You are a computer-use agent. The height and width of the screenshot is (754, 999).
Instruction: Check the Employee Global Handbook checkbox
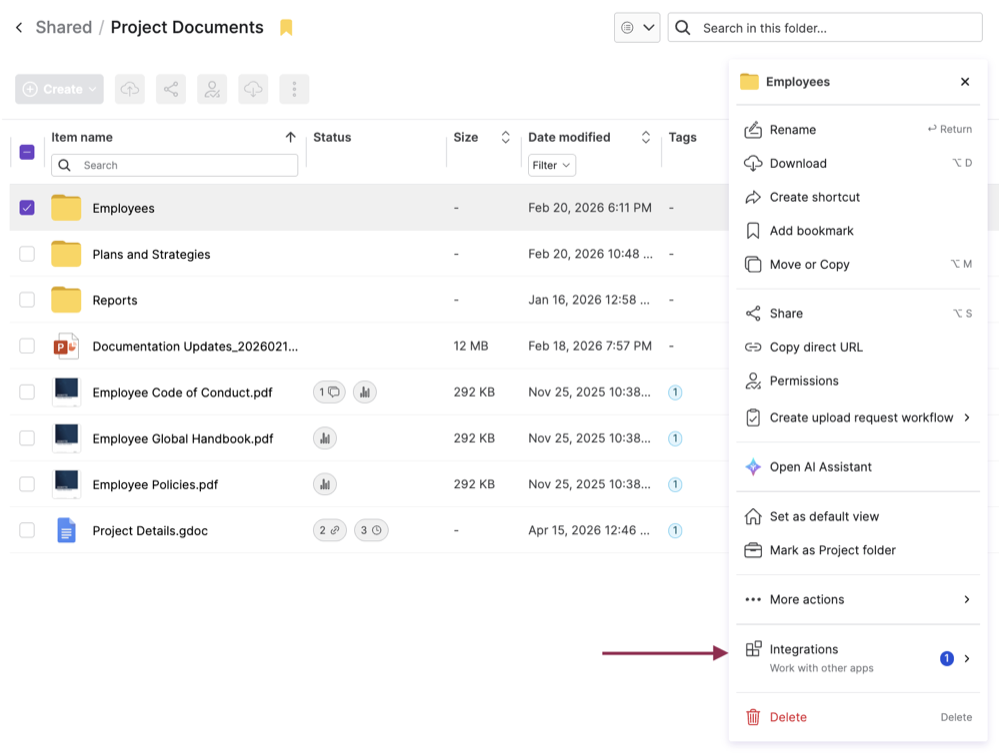point(27,438)
